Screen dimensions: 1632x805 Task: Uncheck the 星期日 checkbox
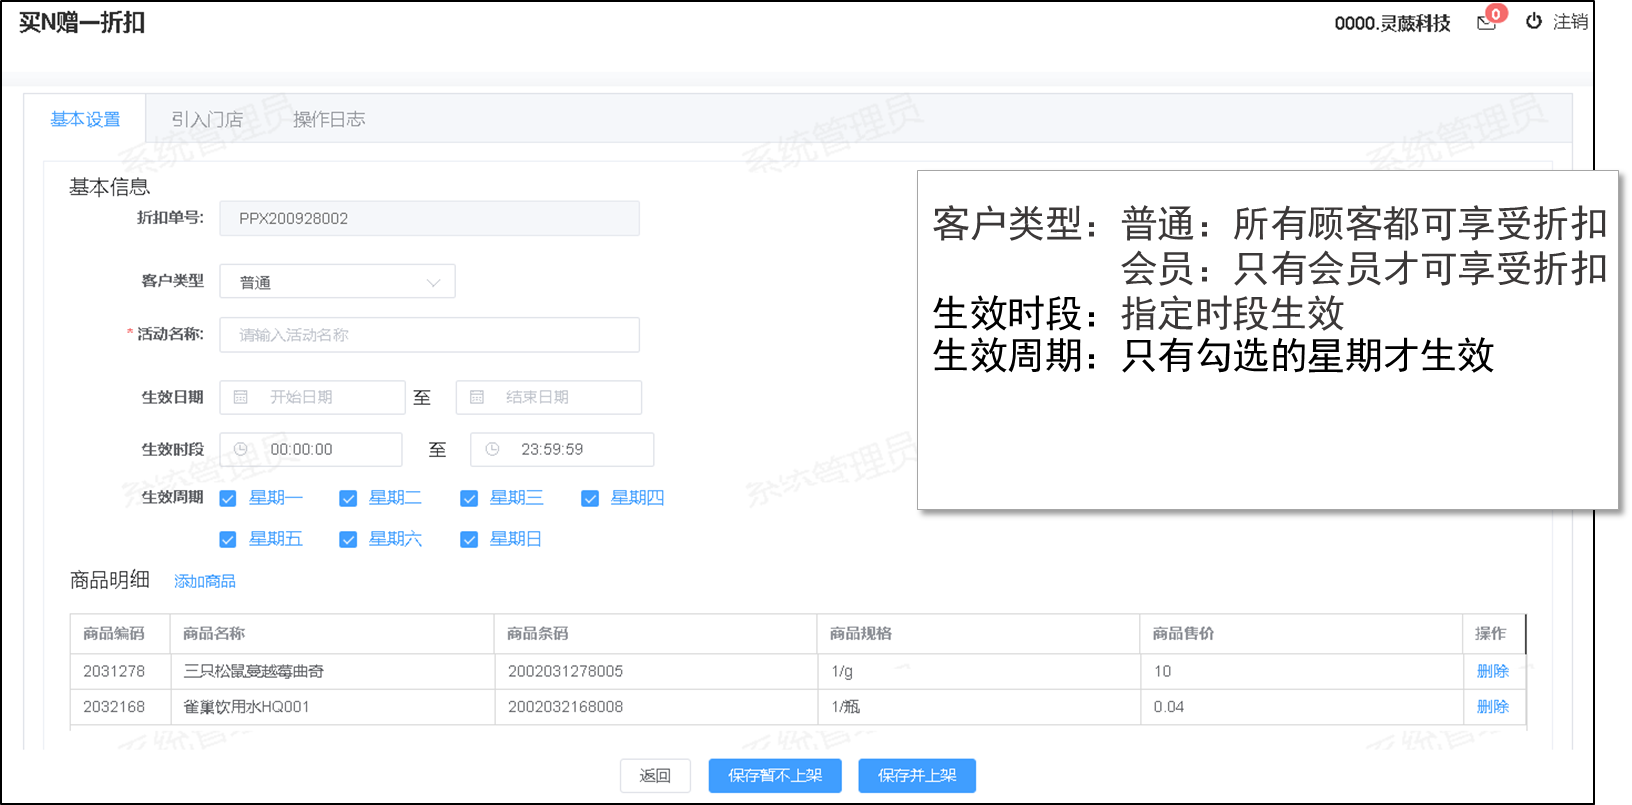tap(469, 539)
